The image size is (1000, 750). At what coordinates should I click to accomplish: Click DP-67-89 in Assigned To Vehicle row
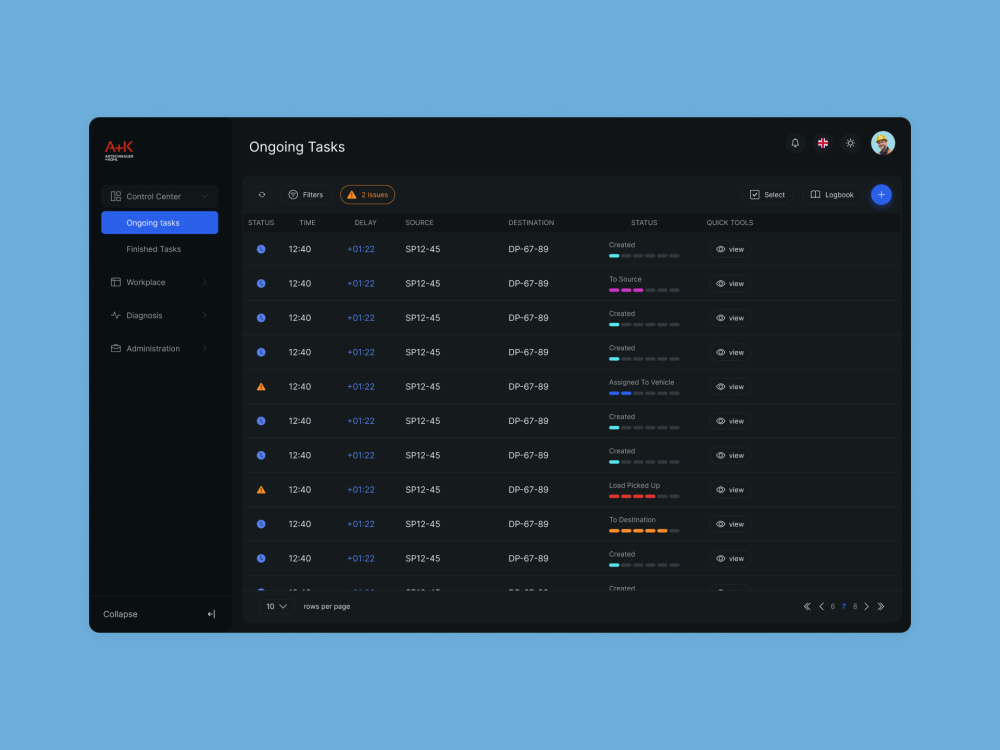(x=528, y=386)
